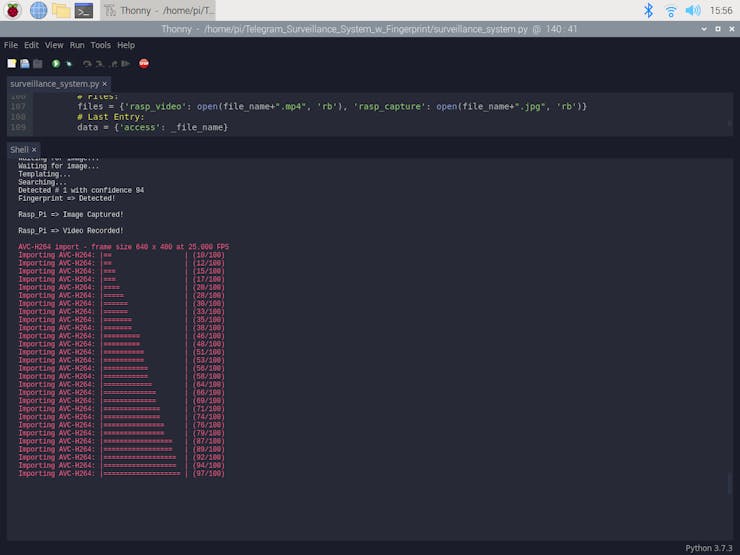
Task: Click the Step into debug icon
Action: coord(100,63)
